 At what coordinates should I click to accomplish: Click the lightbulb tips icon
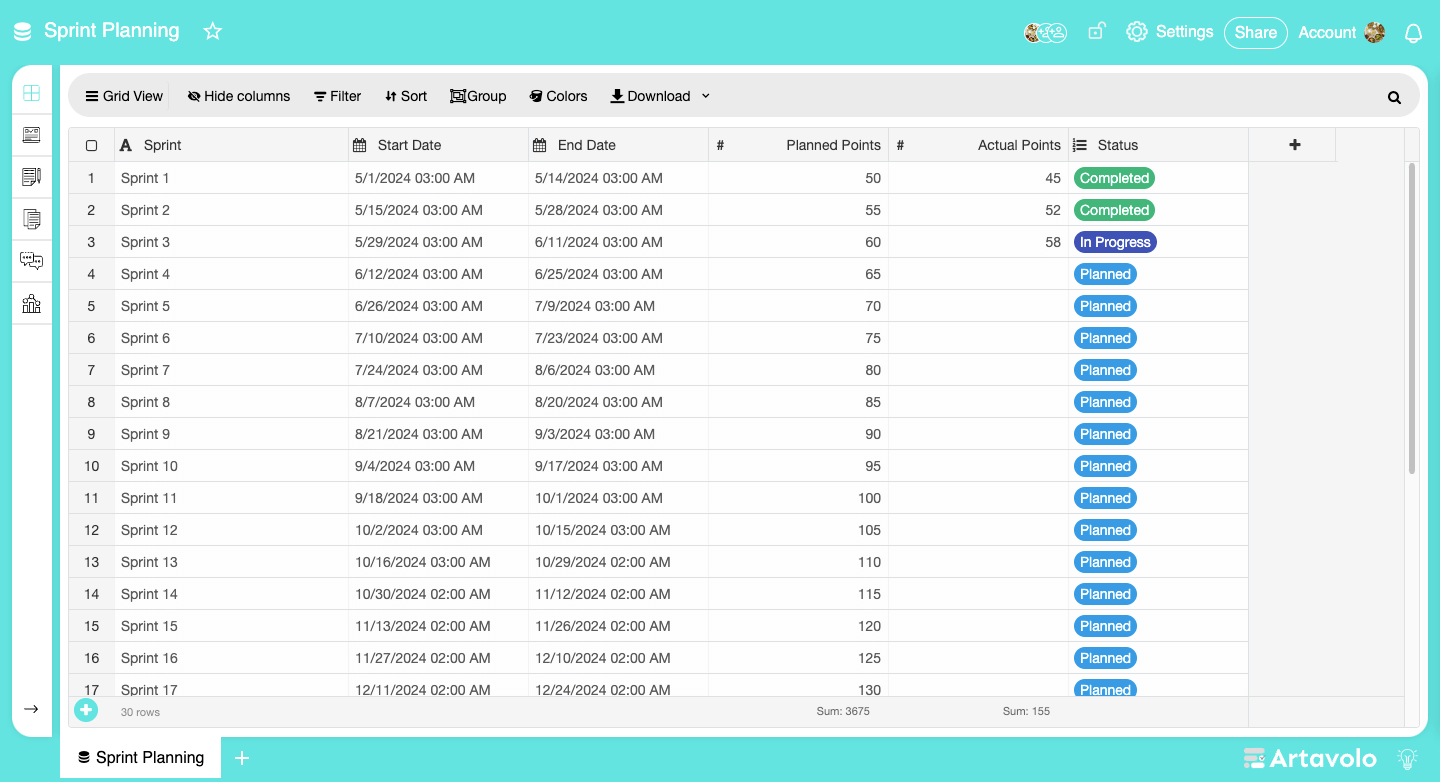point(1408,758)
